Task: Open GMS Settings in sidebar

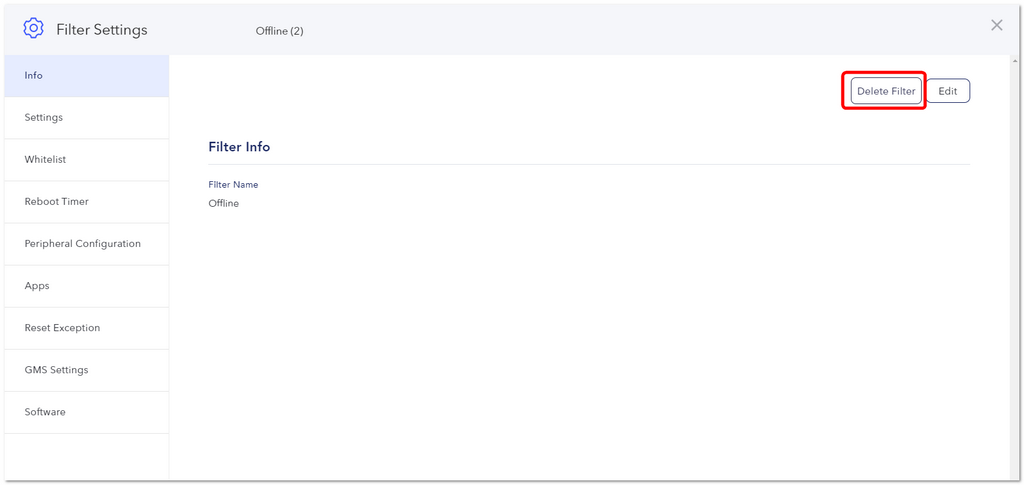Action: 86,371
